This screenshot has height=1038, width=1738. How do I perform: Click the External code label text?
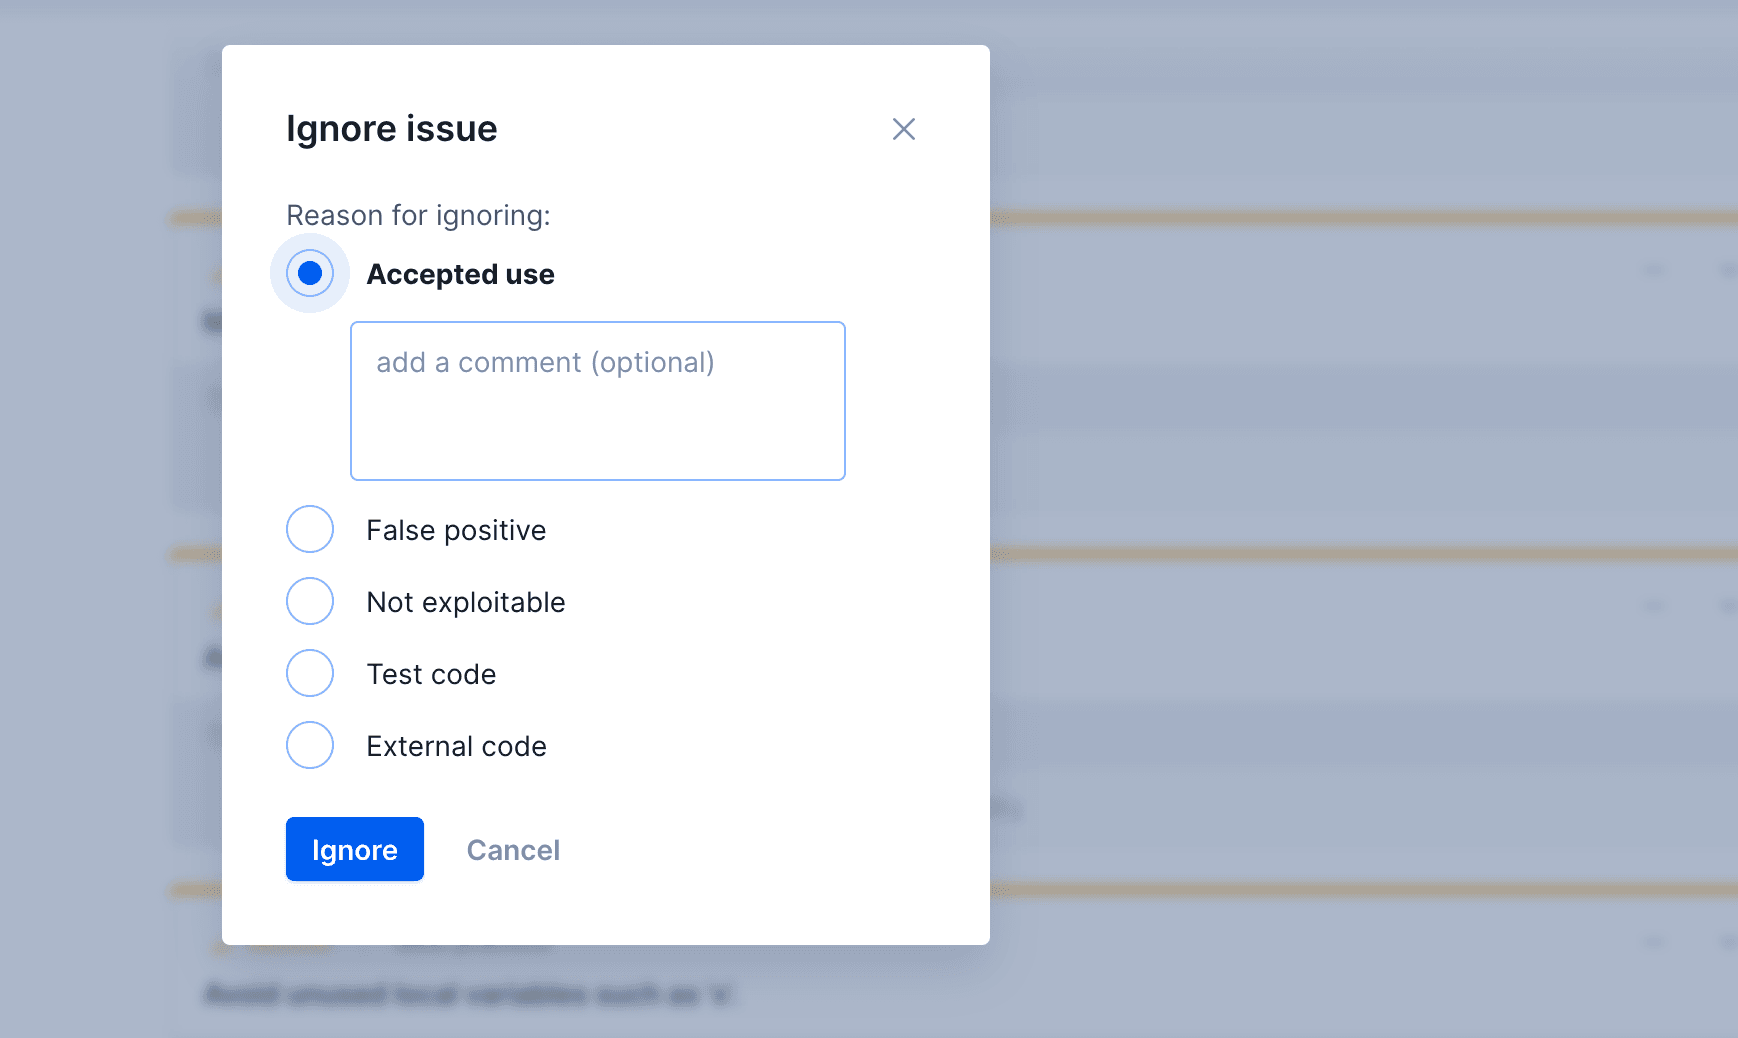(x=456, y=745)
